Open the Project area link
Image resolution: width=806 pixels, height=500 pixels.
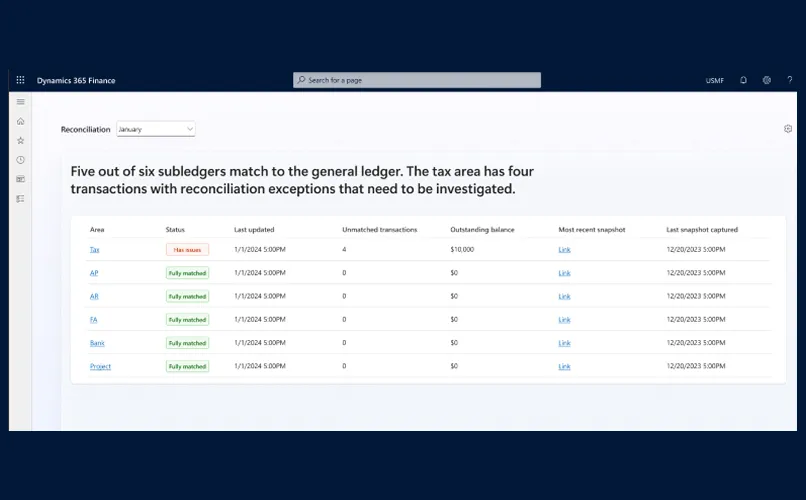[x=100, y=366]
